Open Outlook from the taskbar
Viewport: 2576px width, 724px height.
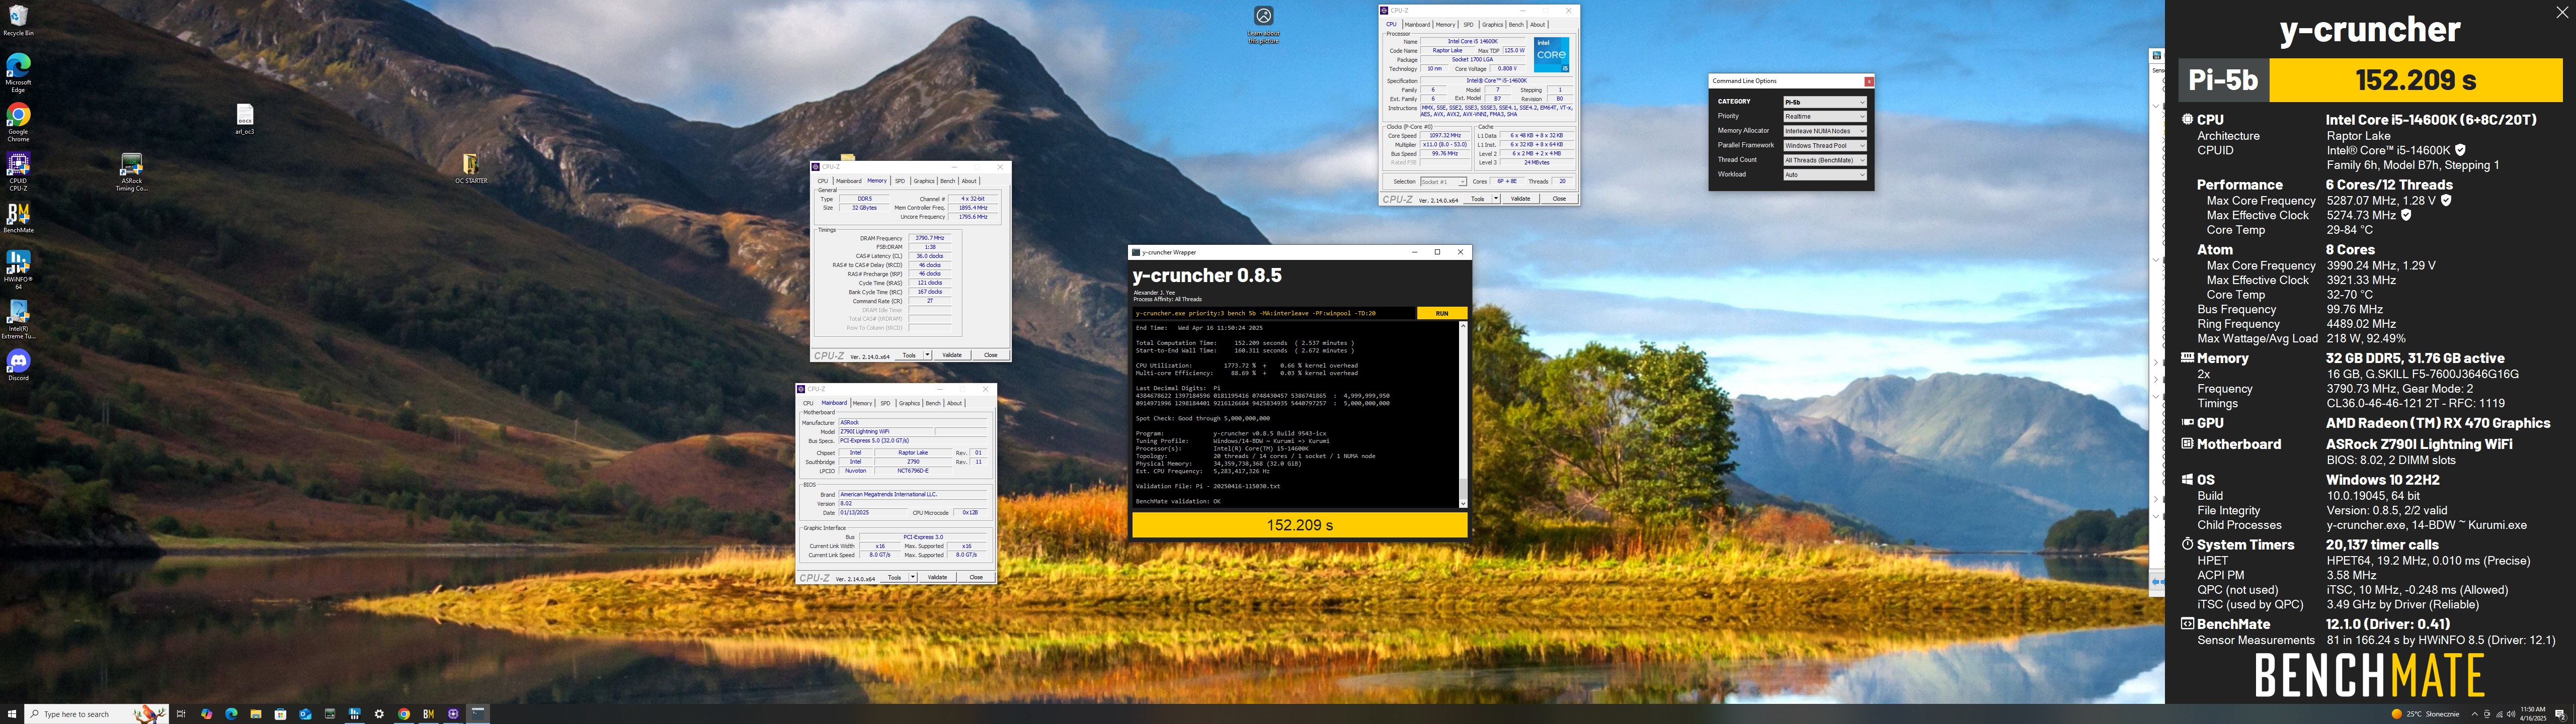(305, 714)
